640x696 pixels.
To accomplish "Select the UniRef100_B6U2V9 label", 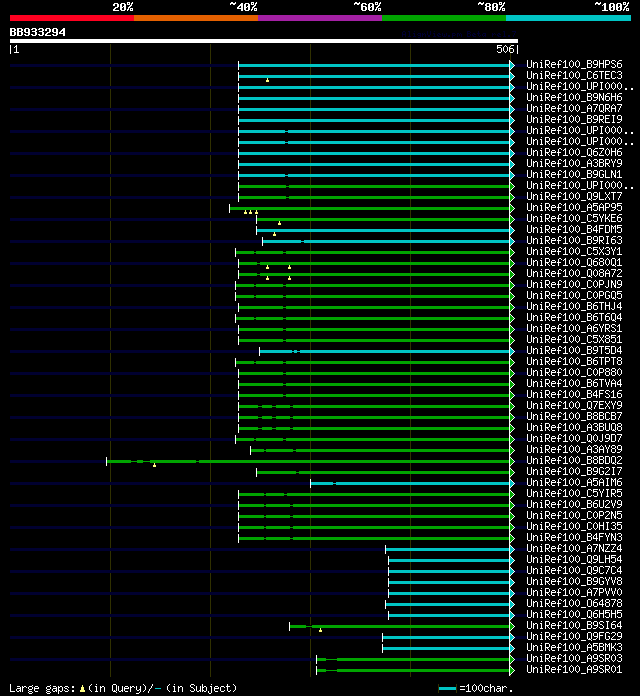I will (574, 505).
